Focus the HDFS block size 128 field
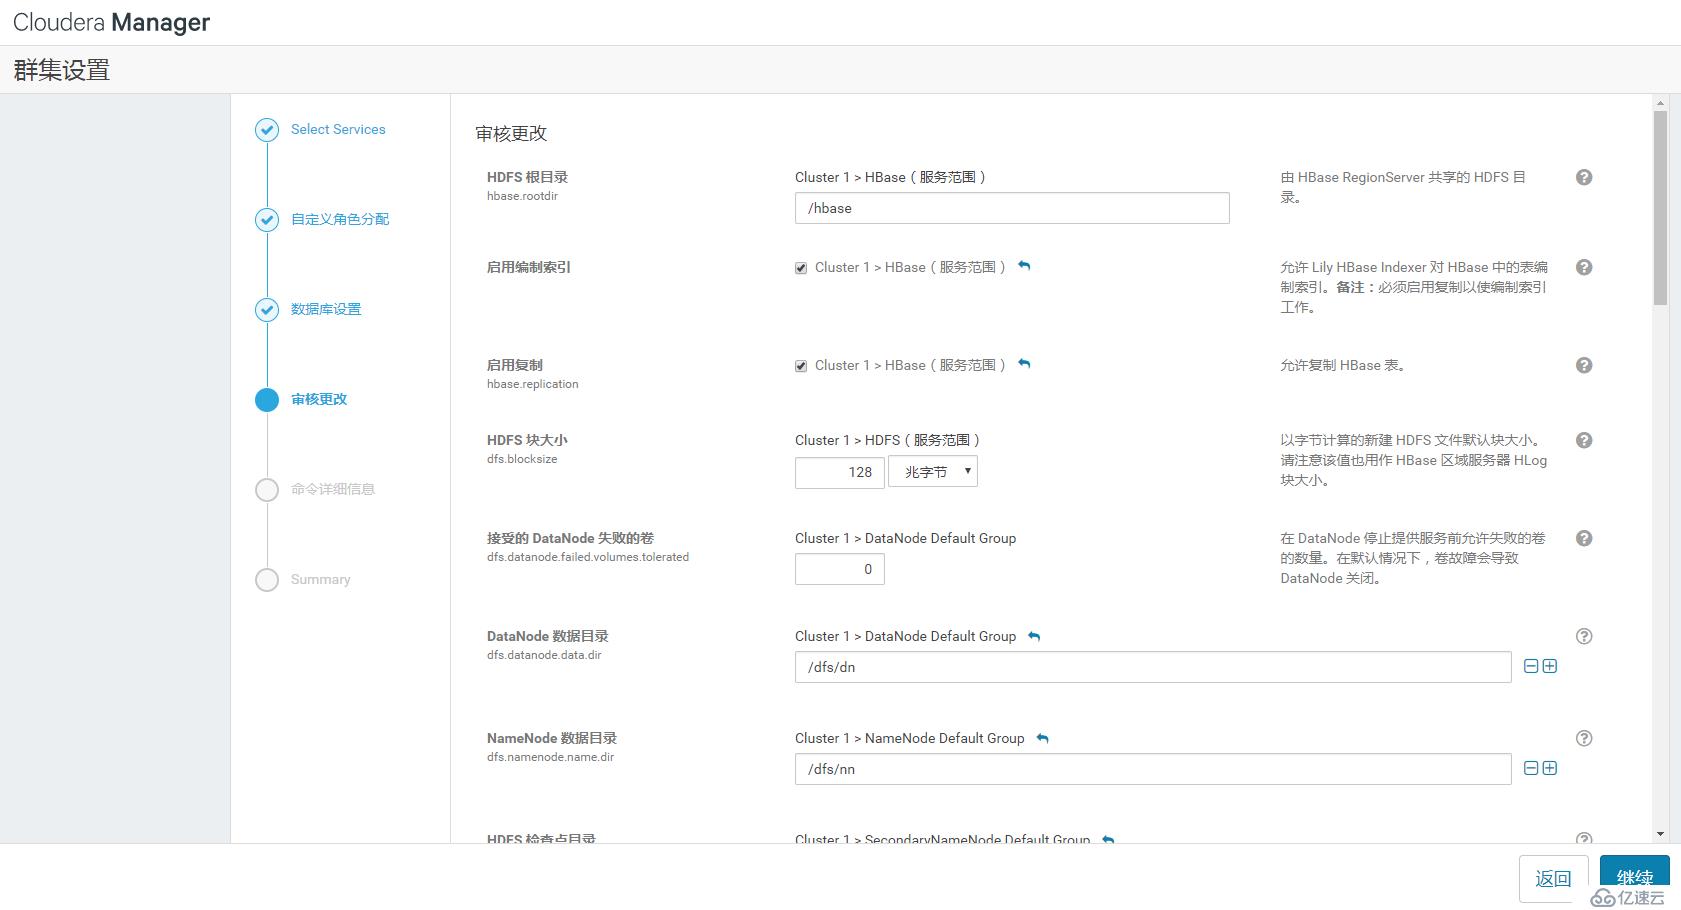 coord(840,472)
